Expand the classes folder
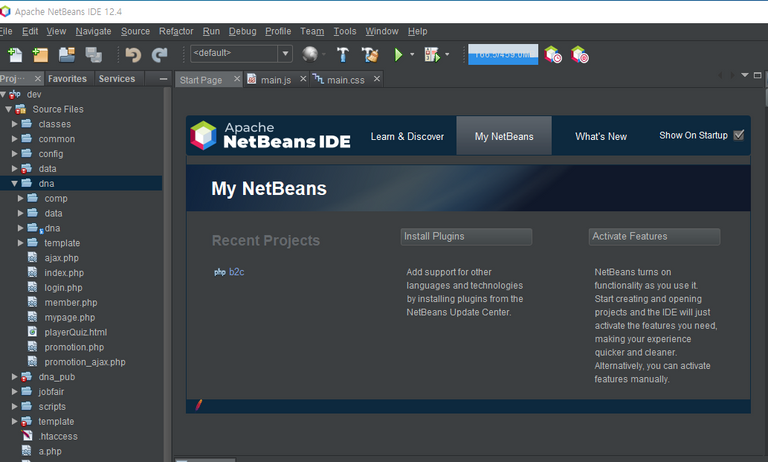Viewport: 768px width, 462px height. (14, 124)
